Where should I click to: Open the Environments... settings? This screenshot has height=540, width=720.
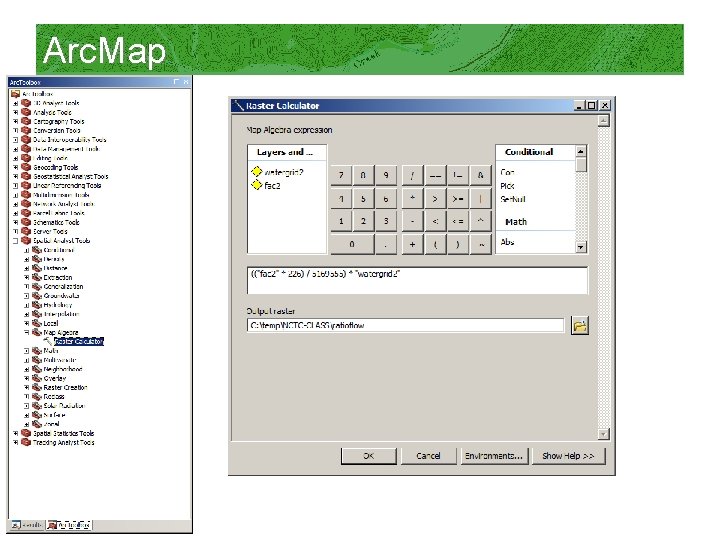tap(494, 456)
